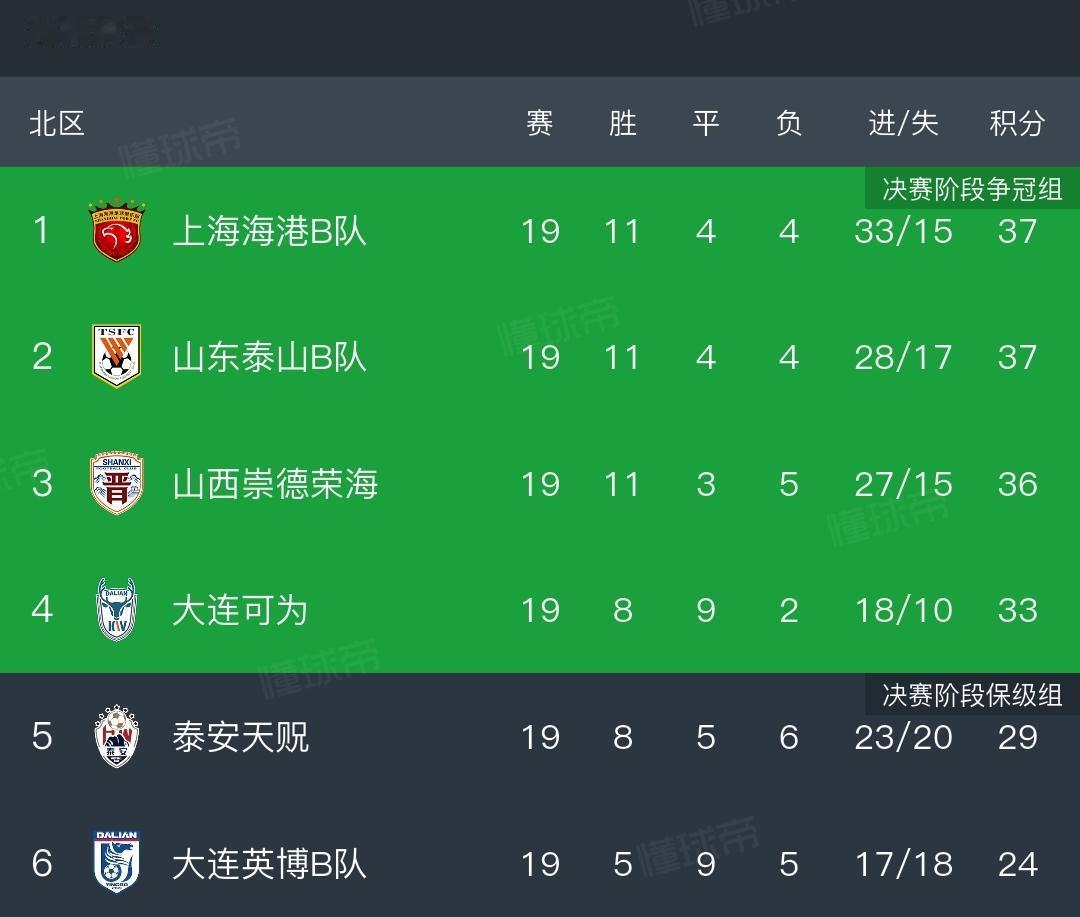Viewport: 1080px width, 917px height.
Task: Click the Dalian Yingbo B team crest
Action: click(116, 862)
